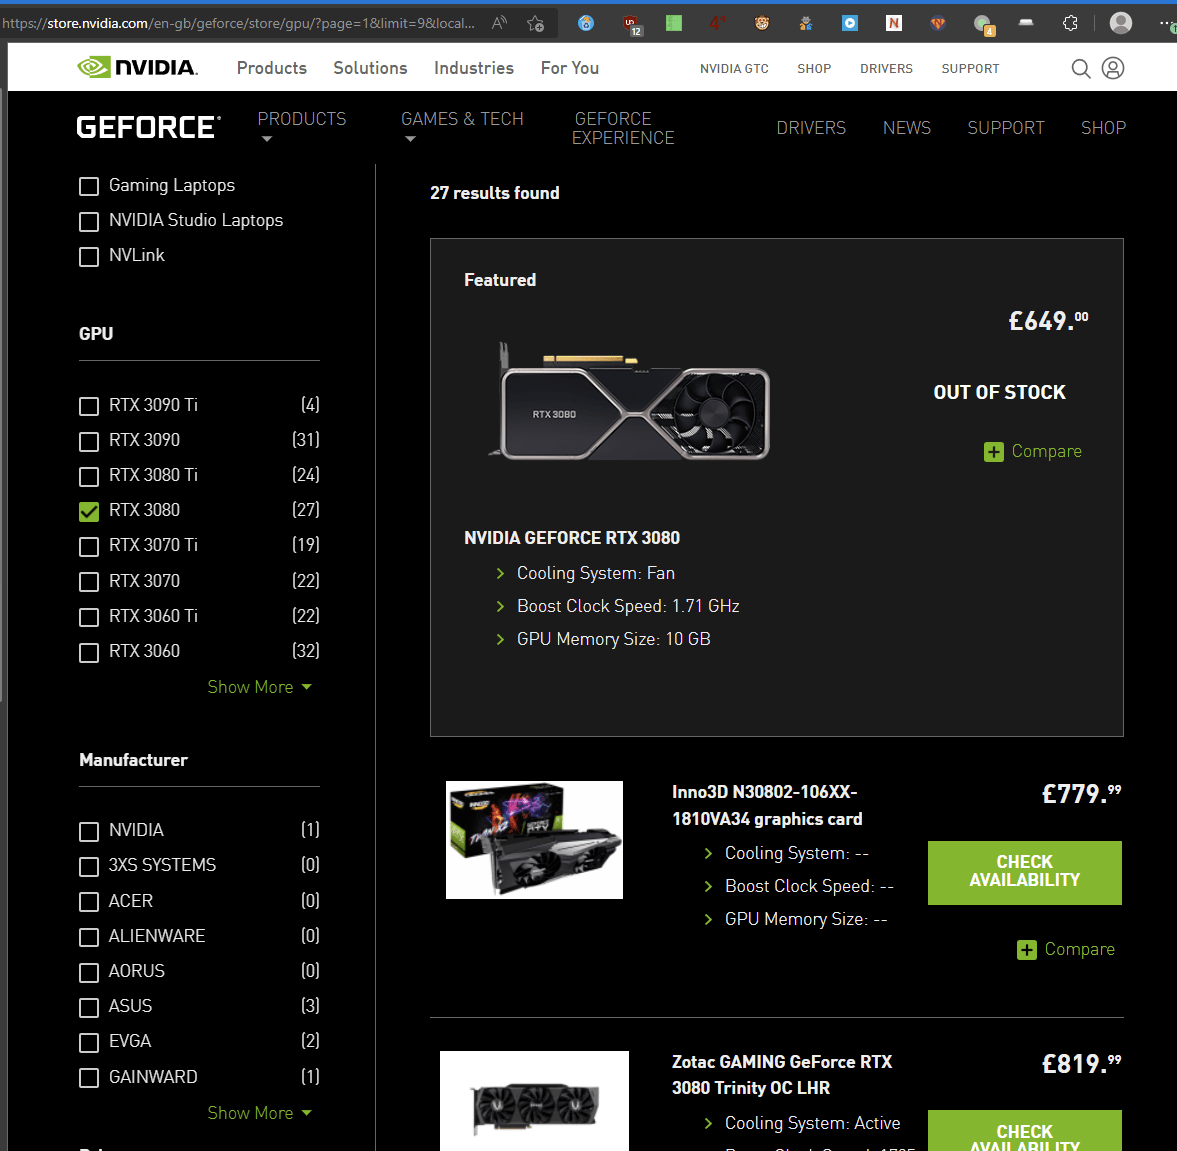The width and height of the screenshot is (1177, 1151).
Task: Click the Inno3D CHECK AVAILABILITY button
Action: (1024, 872)
